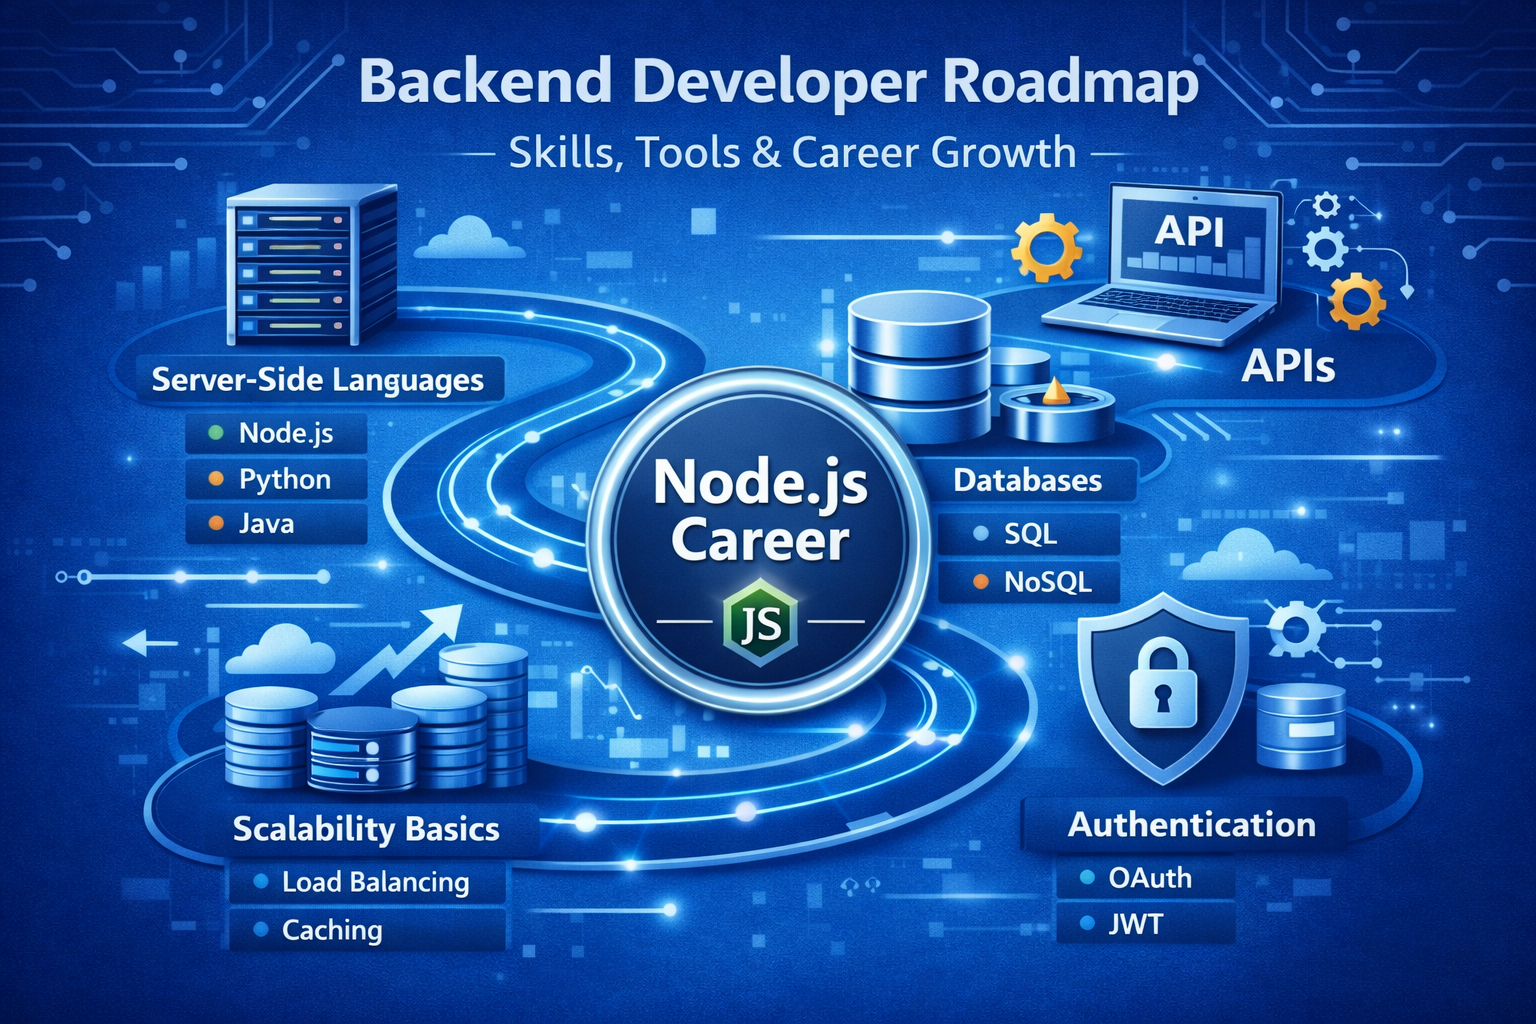The width and height of the screenshot is (1536, 1024).
Task: Toggle the green bullet next to Node.js
Action: 214,433
